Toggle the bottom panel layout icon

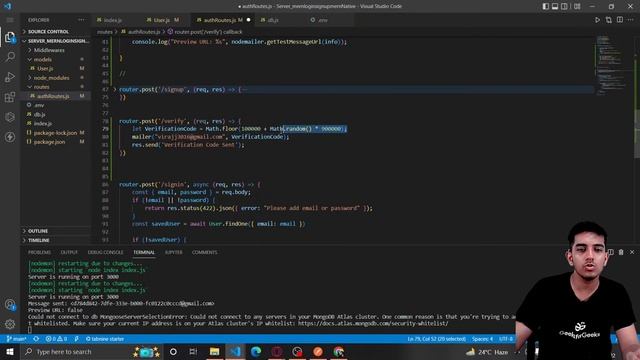[555, 6]
